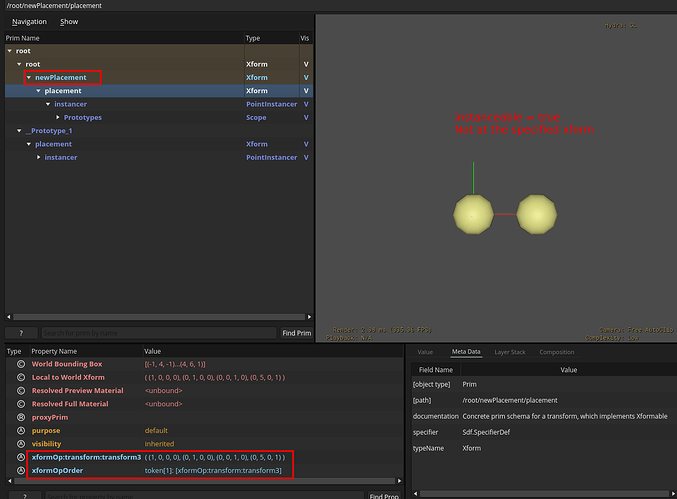Viewport: 677px width, 499px height.
Task: Click the xformOp:transform:transform3 attribute icon
Action: click(21, 457)
